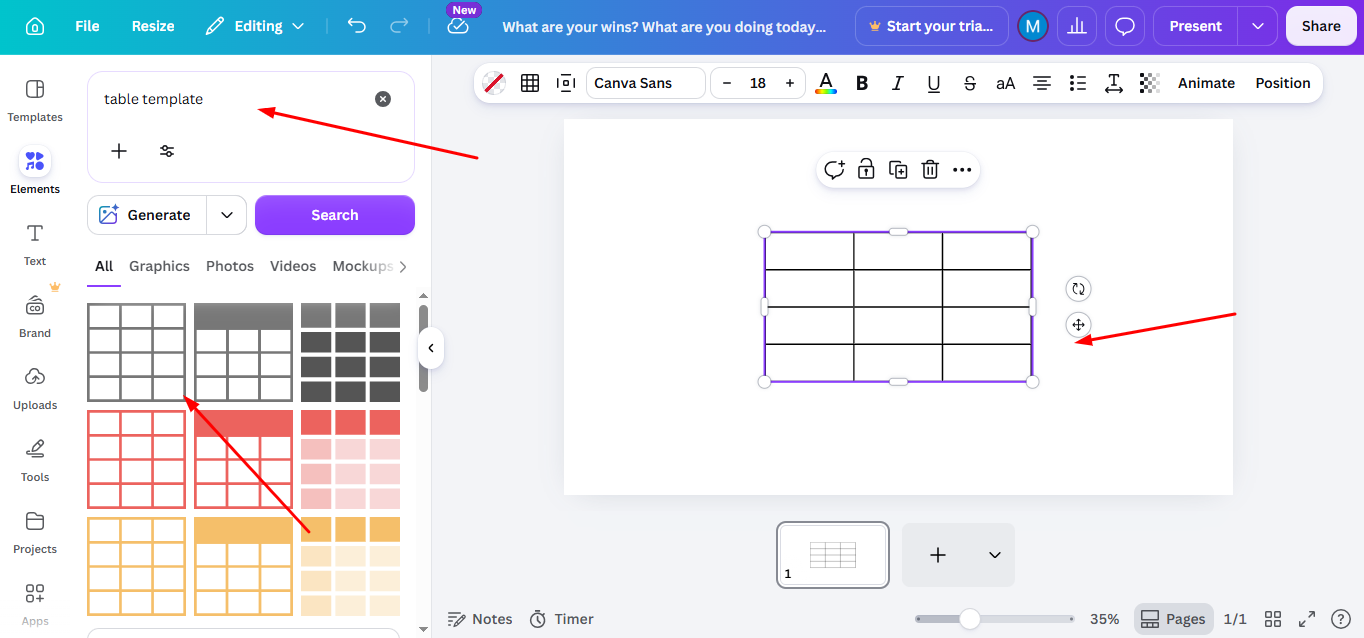Open Canva Sans font selector

(x=646, y=83)
